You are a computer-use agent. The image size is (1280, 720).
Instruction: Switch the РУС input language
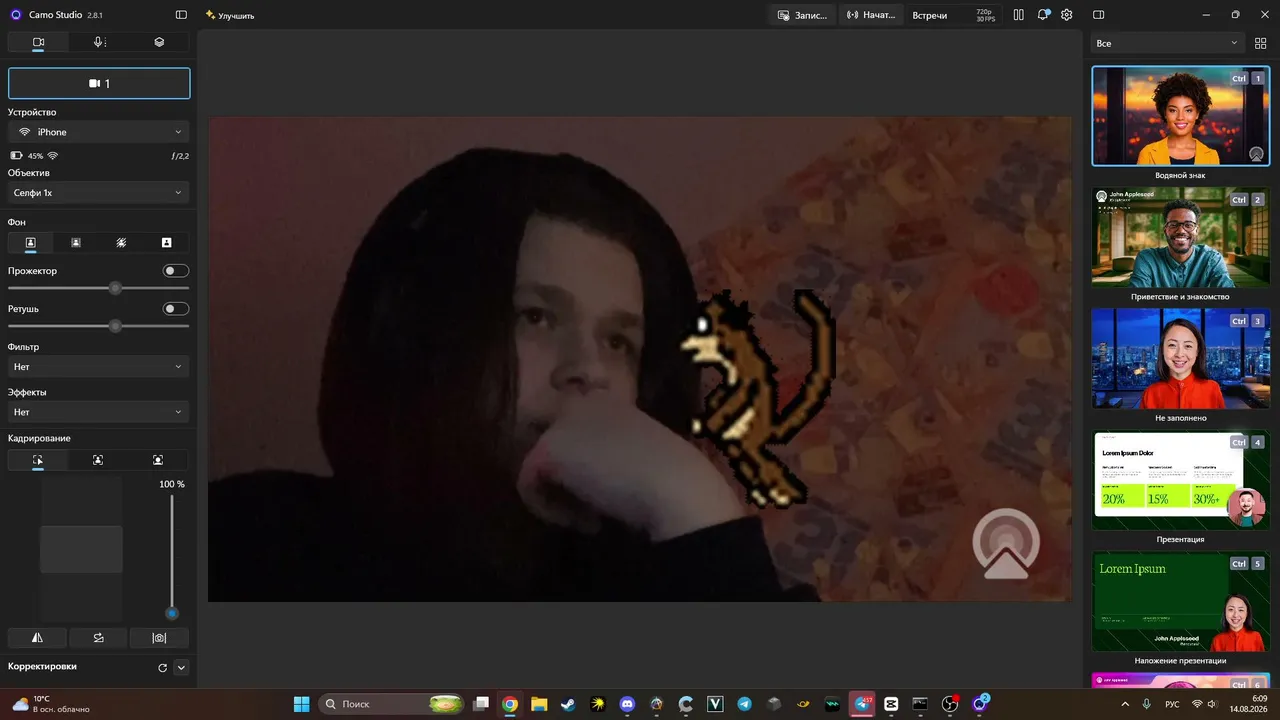pyautogui.click(x=1172, y=704)
